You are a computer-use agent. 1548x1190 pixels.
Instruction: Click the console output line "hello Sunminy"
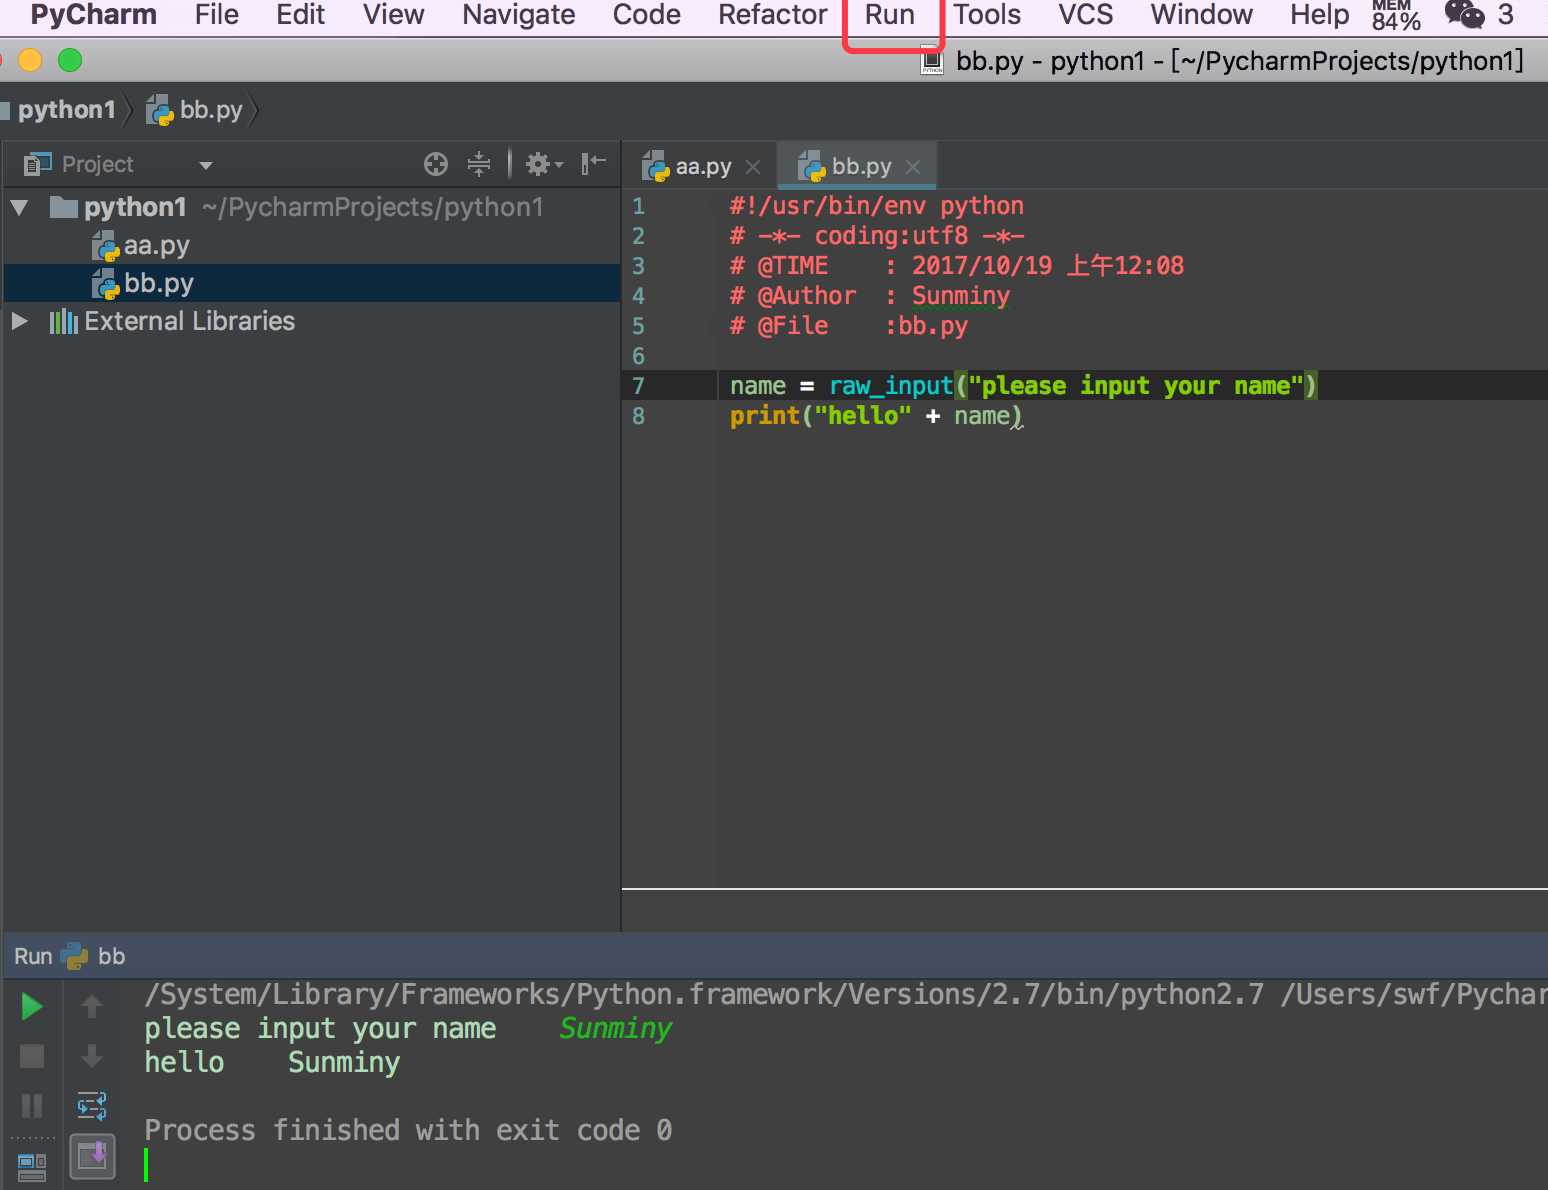[x=272, y=1062]
